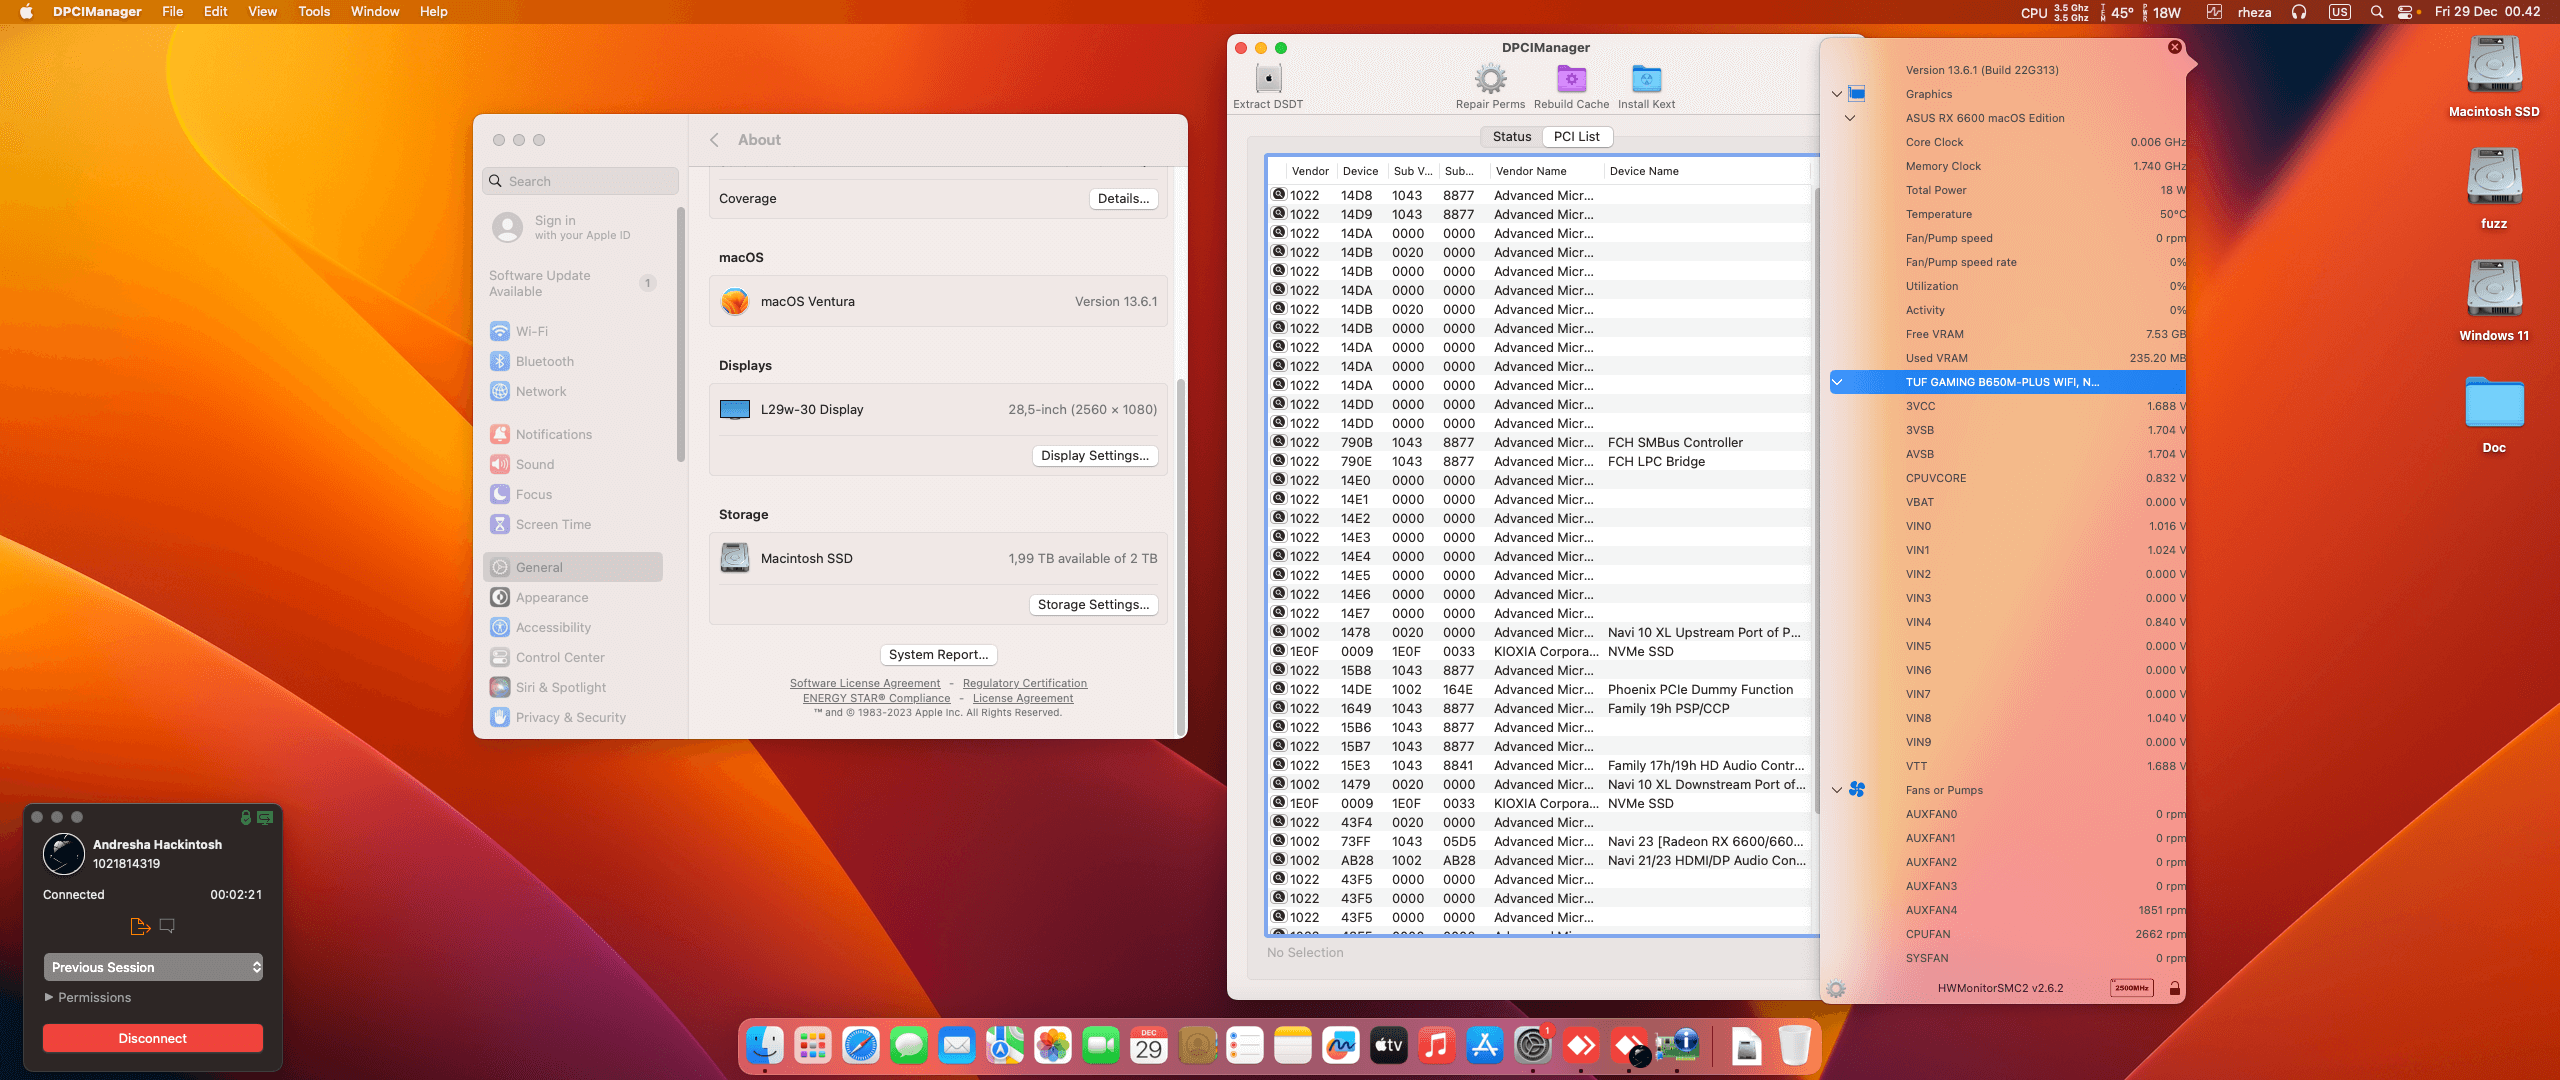Open the Previous Session dropdown
This screenshot has width=2560, height=1080.
(153, 967)
